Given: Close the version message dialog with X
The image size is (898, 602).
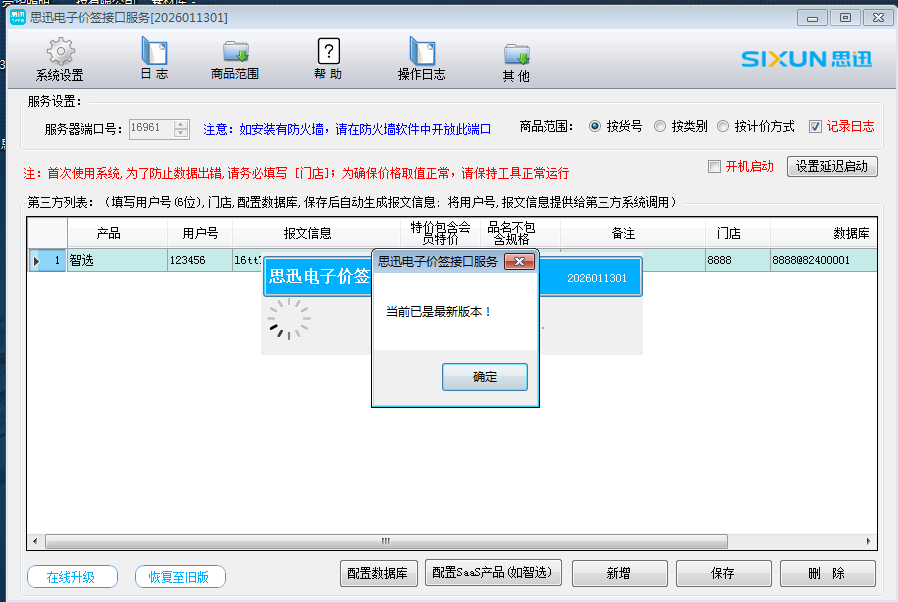Looking at the screenshot, I should (517, 262).
